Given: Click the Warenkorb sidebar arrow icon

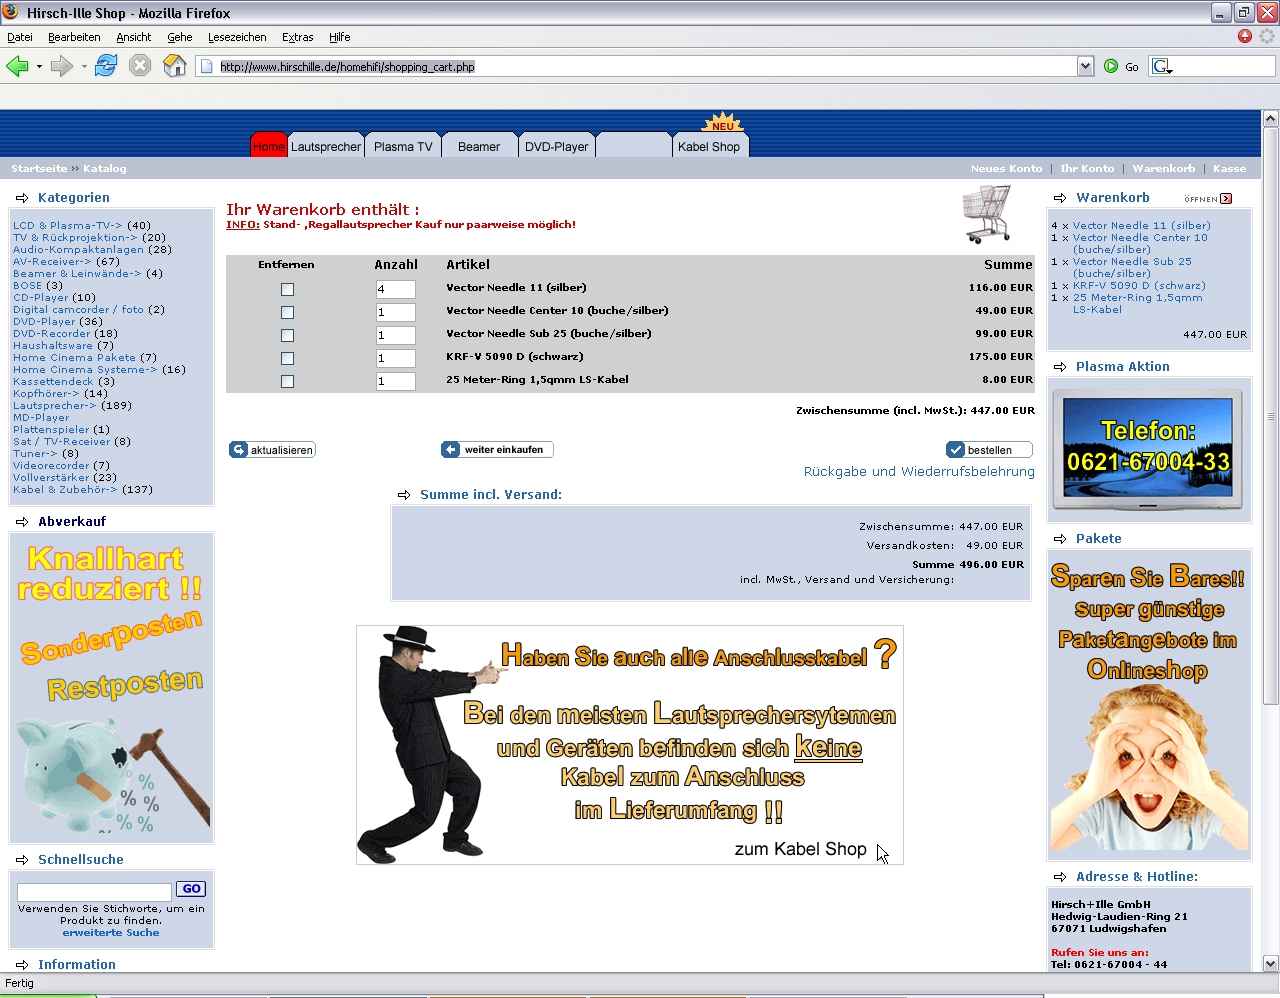Looking at the screenshot, I should coord(1060,198).
